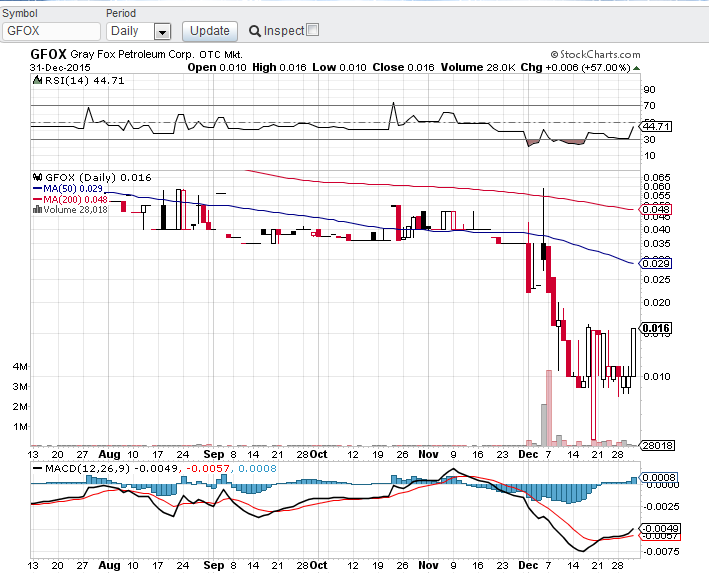Click the High 0.016 header value
The image size is (709, 579).
tap(279, 67)
